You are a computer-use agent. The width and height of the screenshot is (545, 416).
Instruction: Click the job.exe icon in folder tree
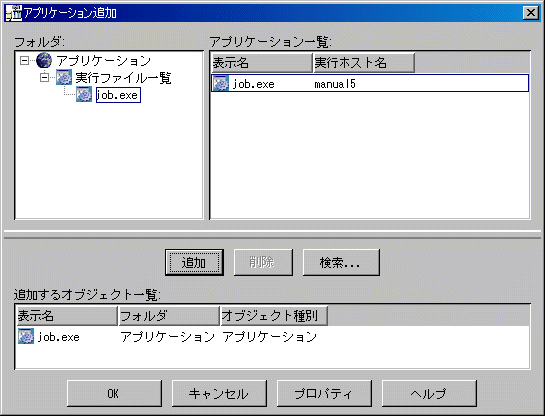84,95
